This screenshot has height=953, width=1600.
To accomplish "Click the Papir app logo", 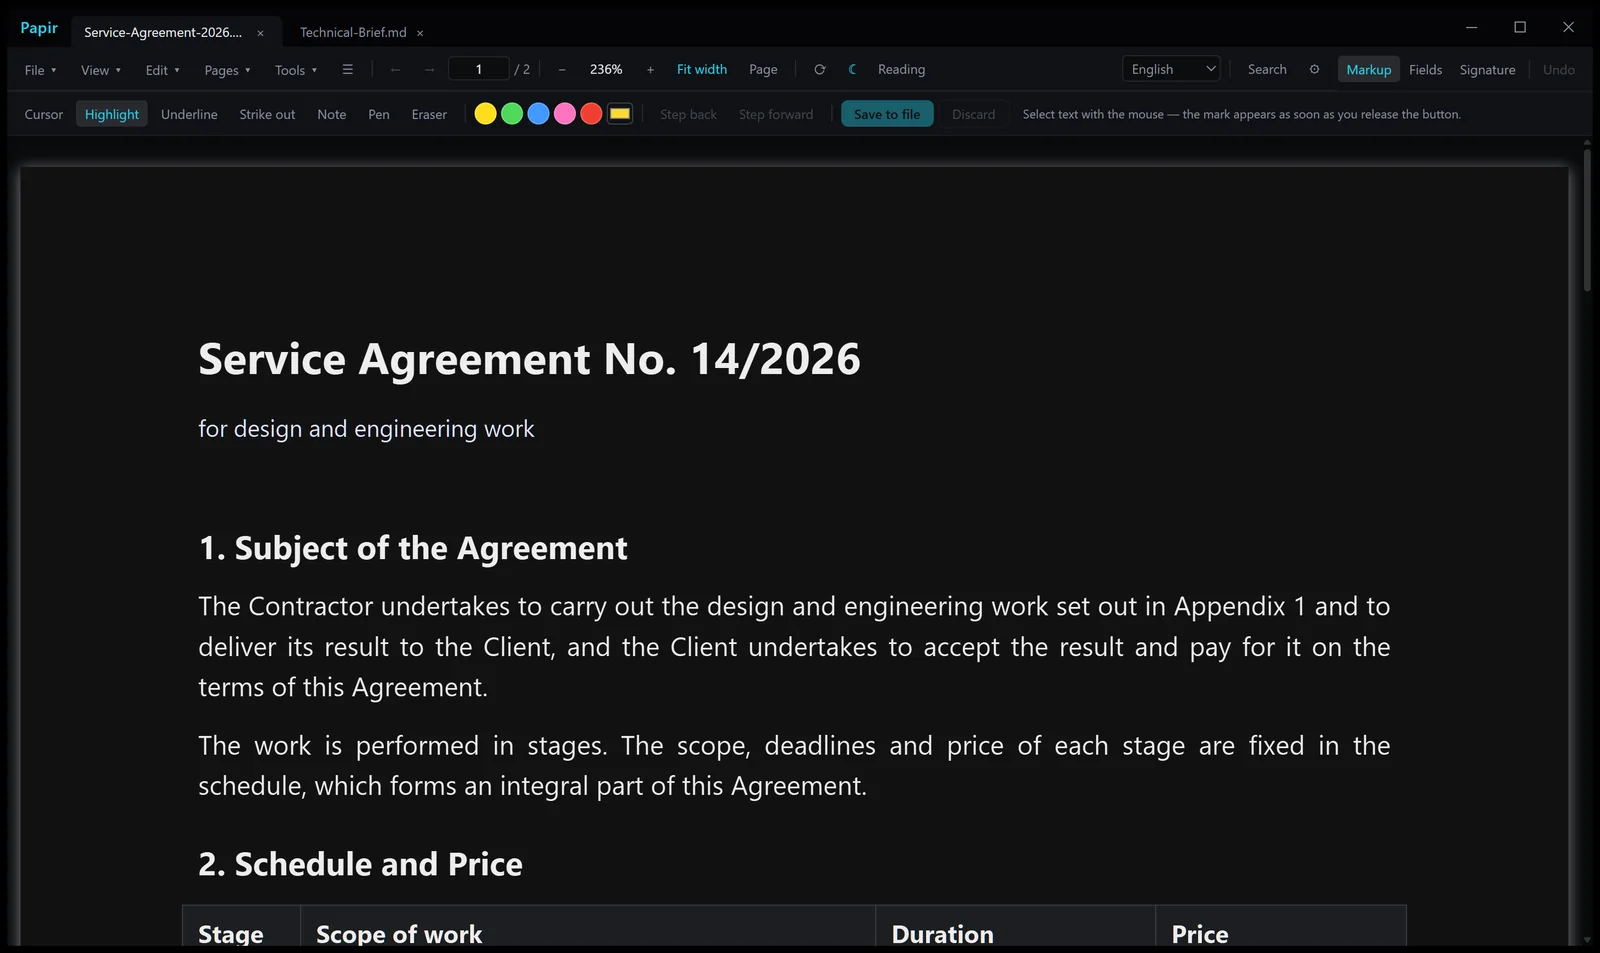I will tap(39, 28).
